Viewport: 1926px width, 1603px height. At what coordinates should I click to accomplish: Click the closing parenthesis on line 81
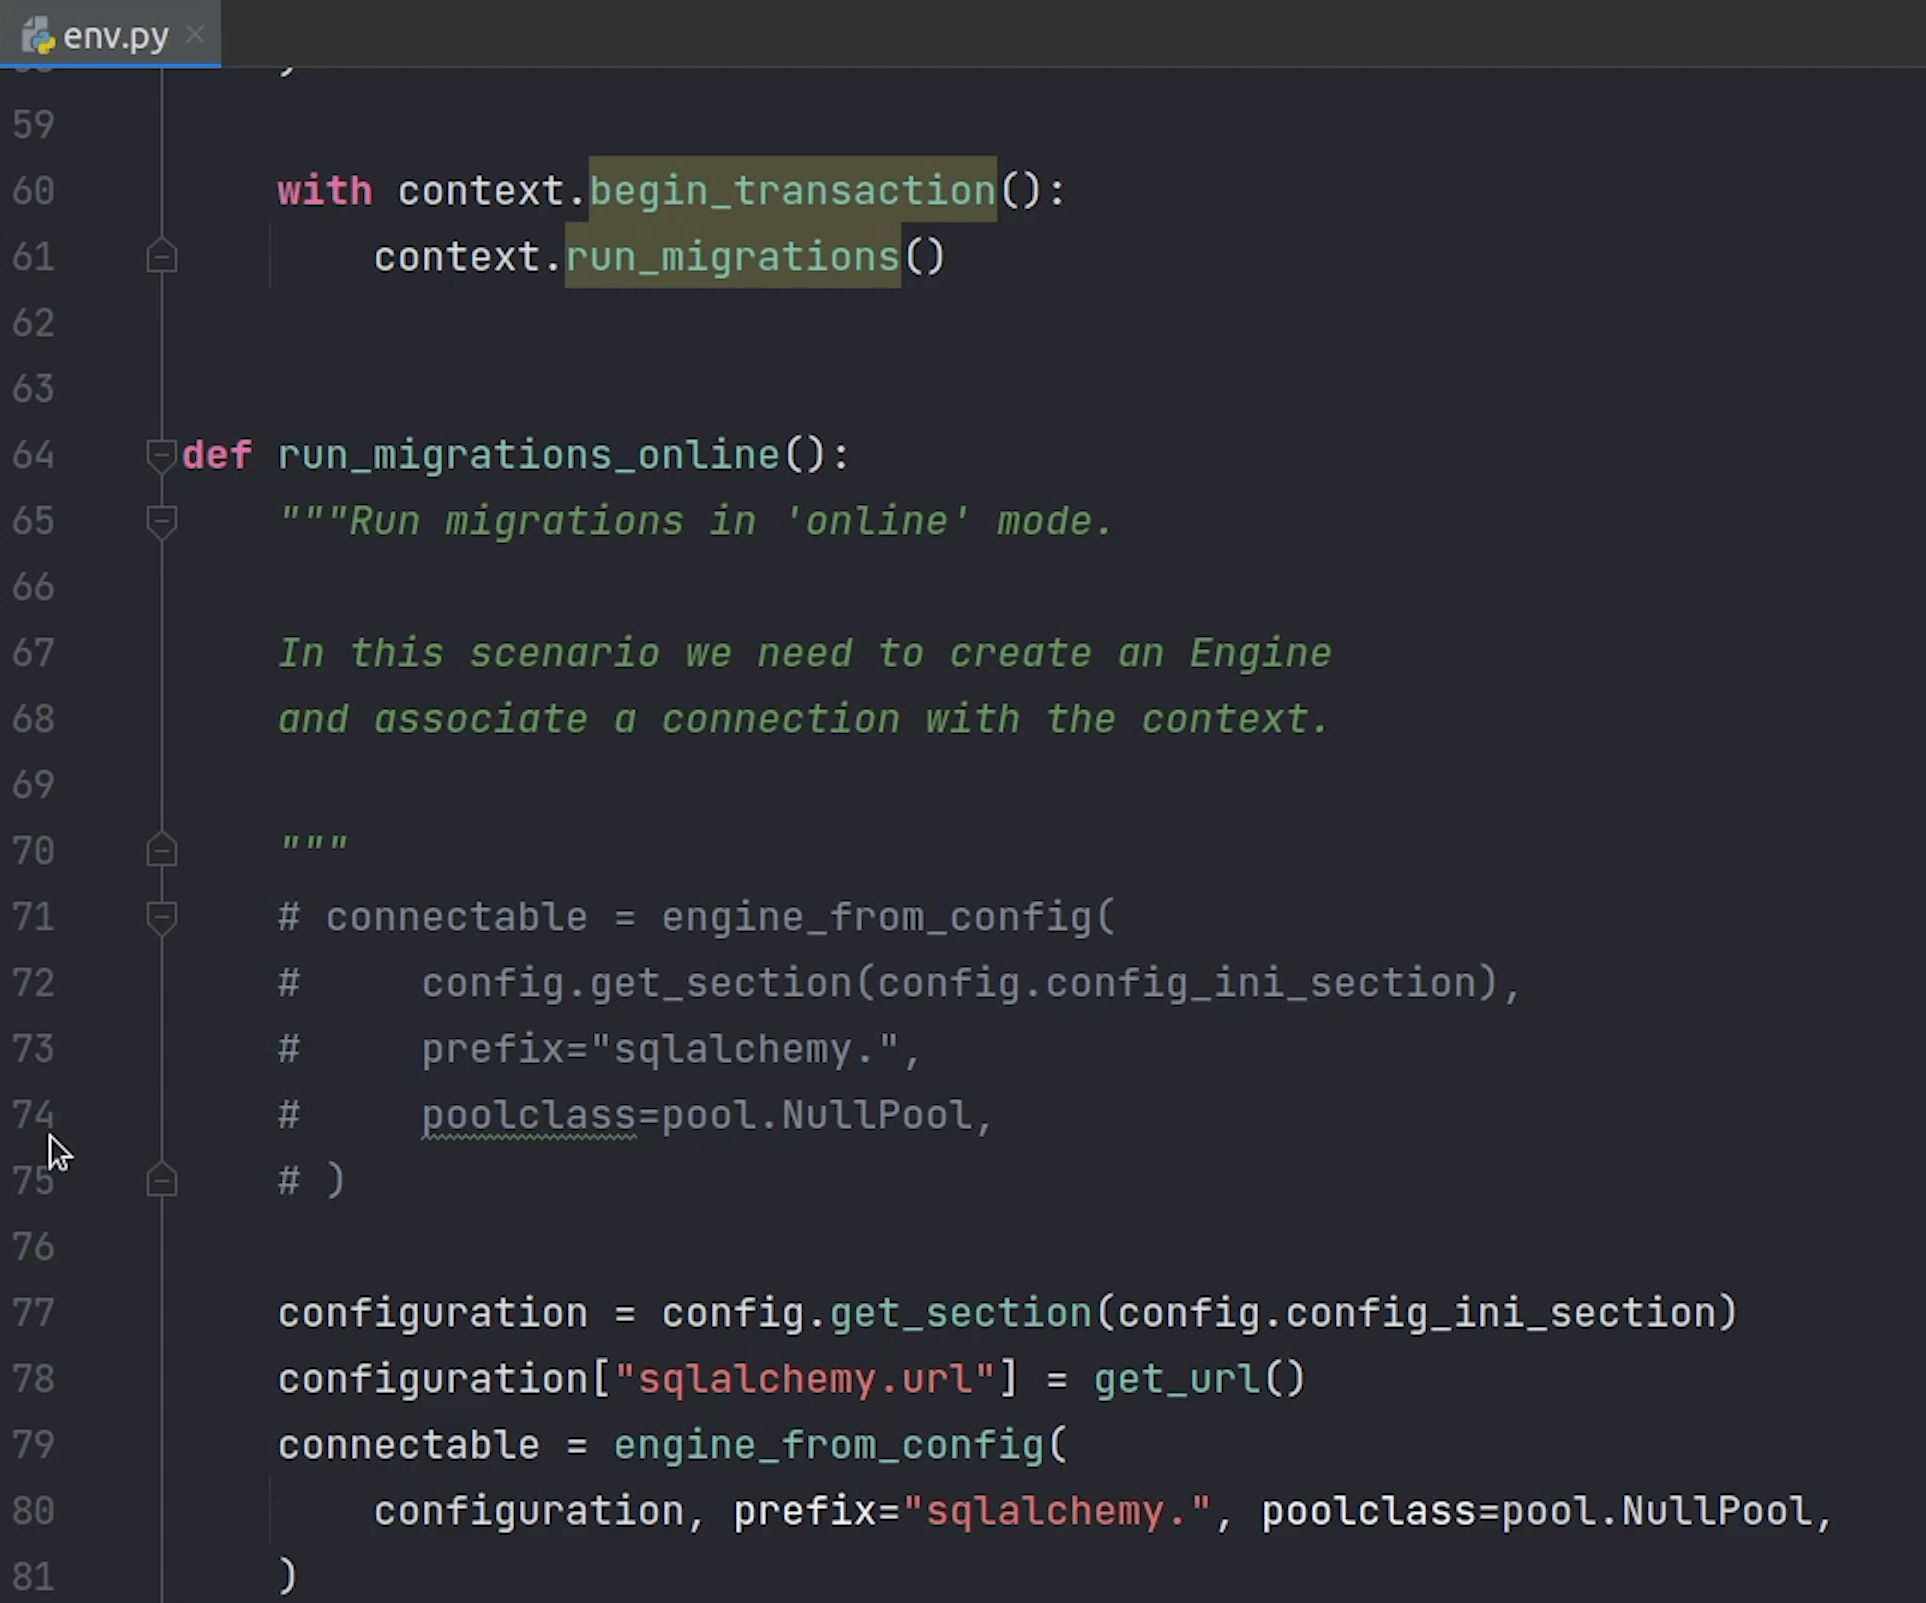pos(288,1576)
